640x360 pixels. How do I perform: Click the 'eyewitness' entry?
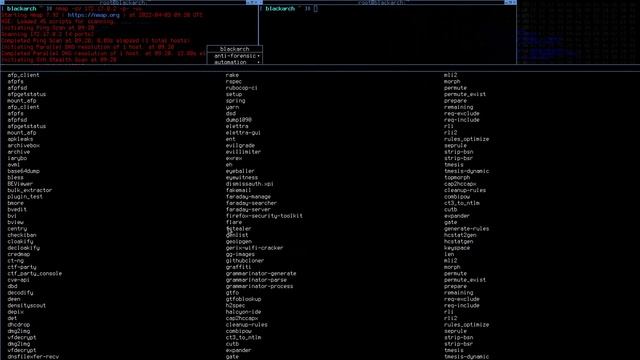[x=242, y=178]
